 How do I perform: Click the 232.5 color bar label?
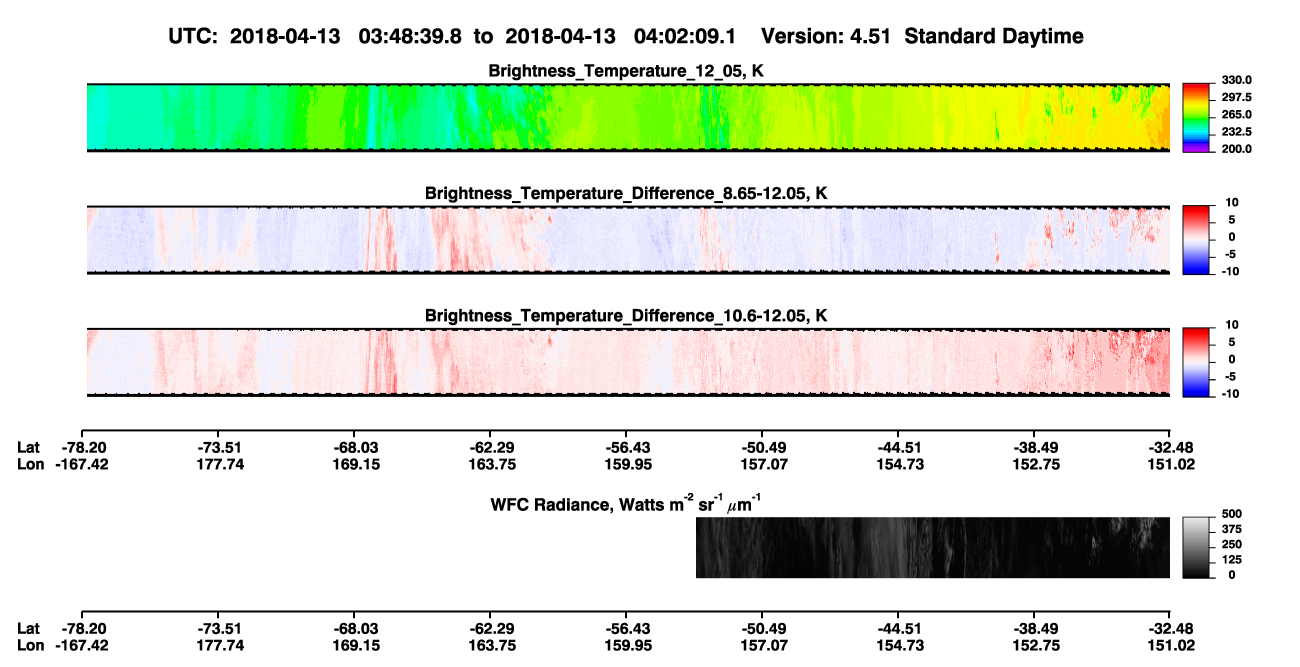[x=1238, y=131]
